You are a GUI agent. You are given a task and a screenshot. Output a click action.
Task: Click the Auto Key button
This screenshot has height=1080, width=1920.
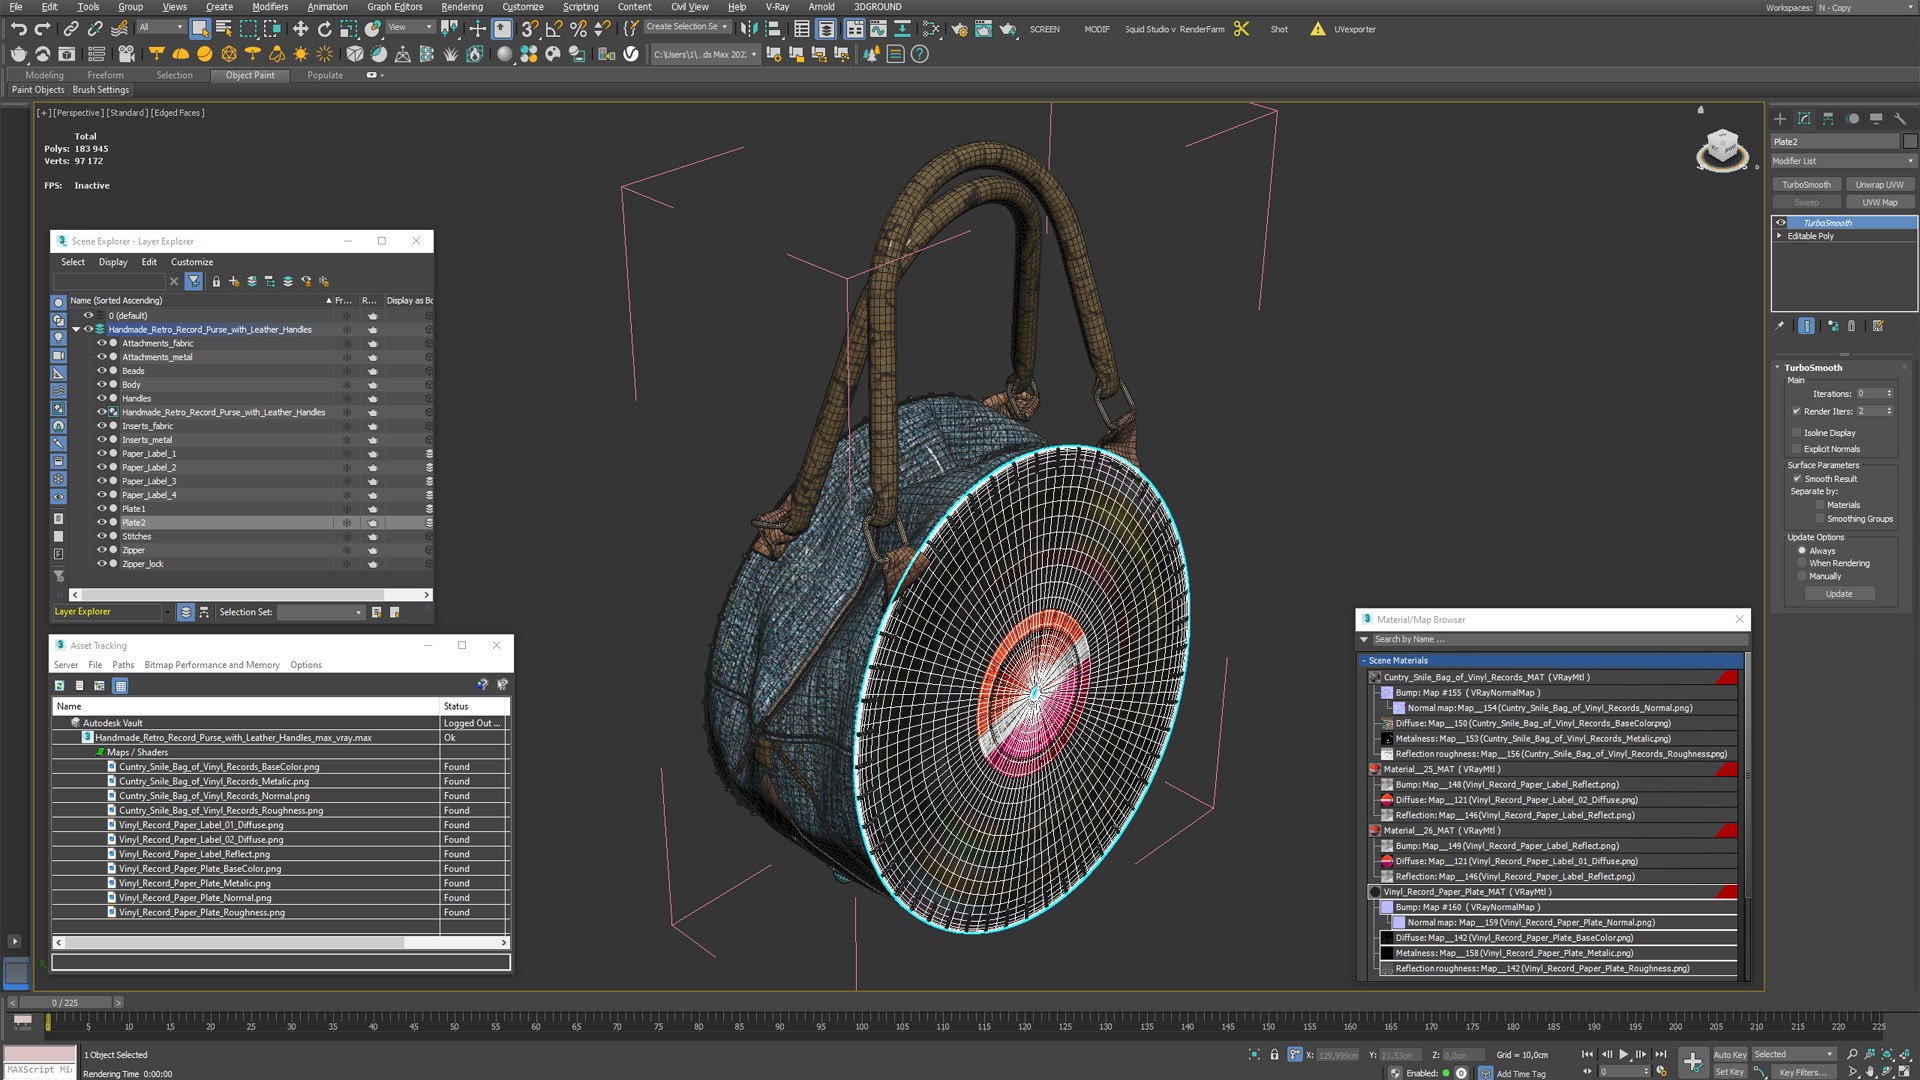[x=1729, y=1055]
